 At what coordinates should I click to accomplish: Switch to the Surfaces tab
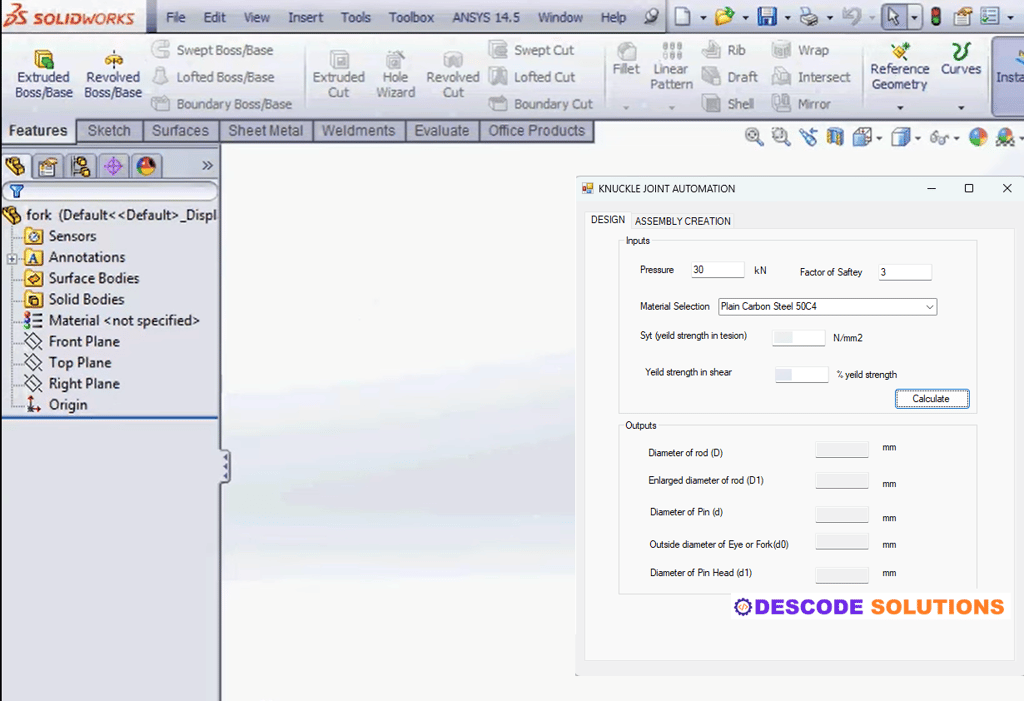click(x=180, y=131)
